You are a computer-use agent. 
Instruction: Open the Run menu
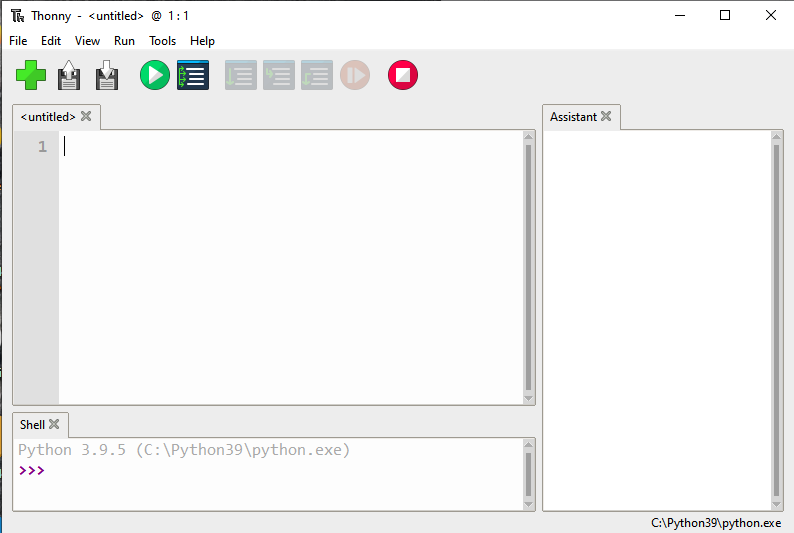(124, 41)
